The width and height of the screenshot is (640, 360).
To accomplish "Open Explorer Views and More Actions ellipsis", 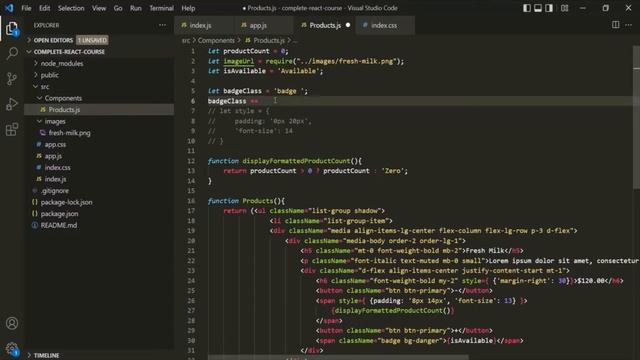I will coord(162,25).
